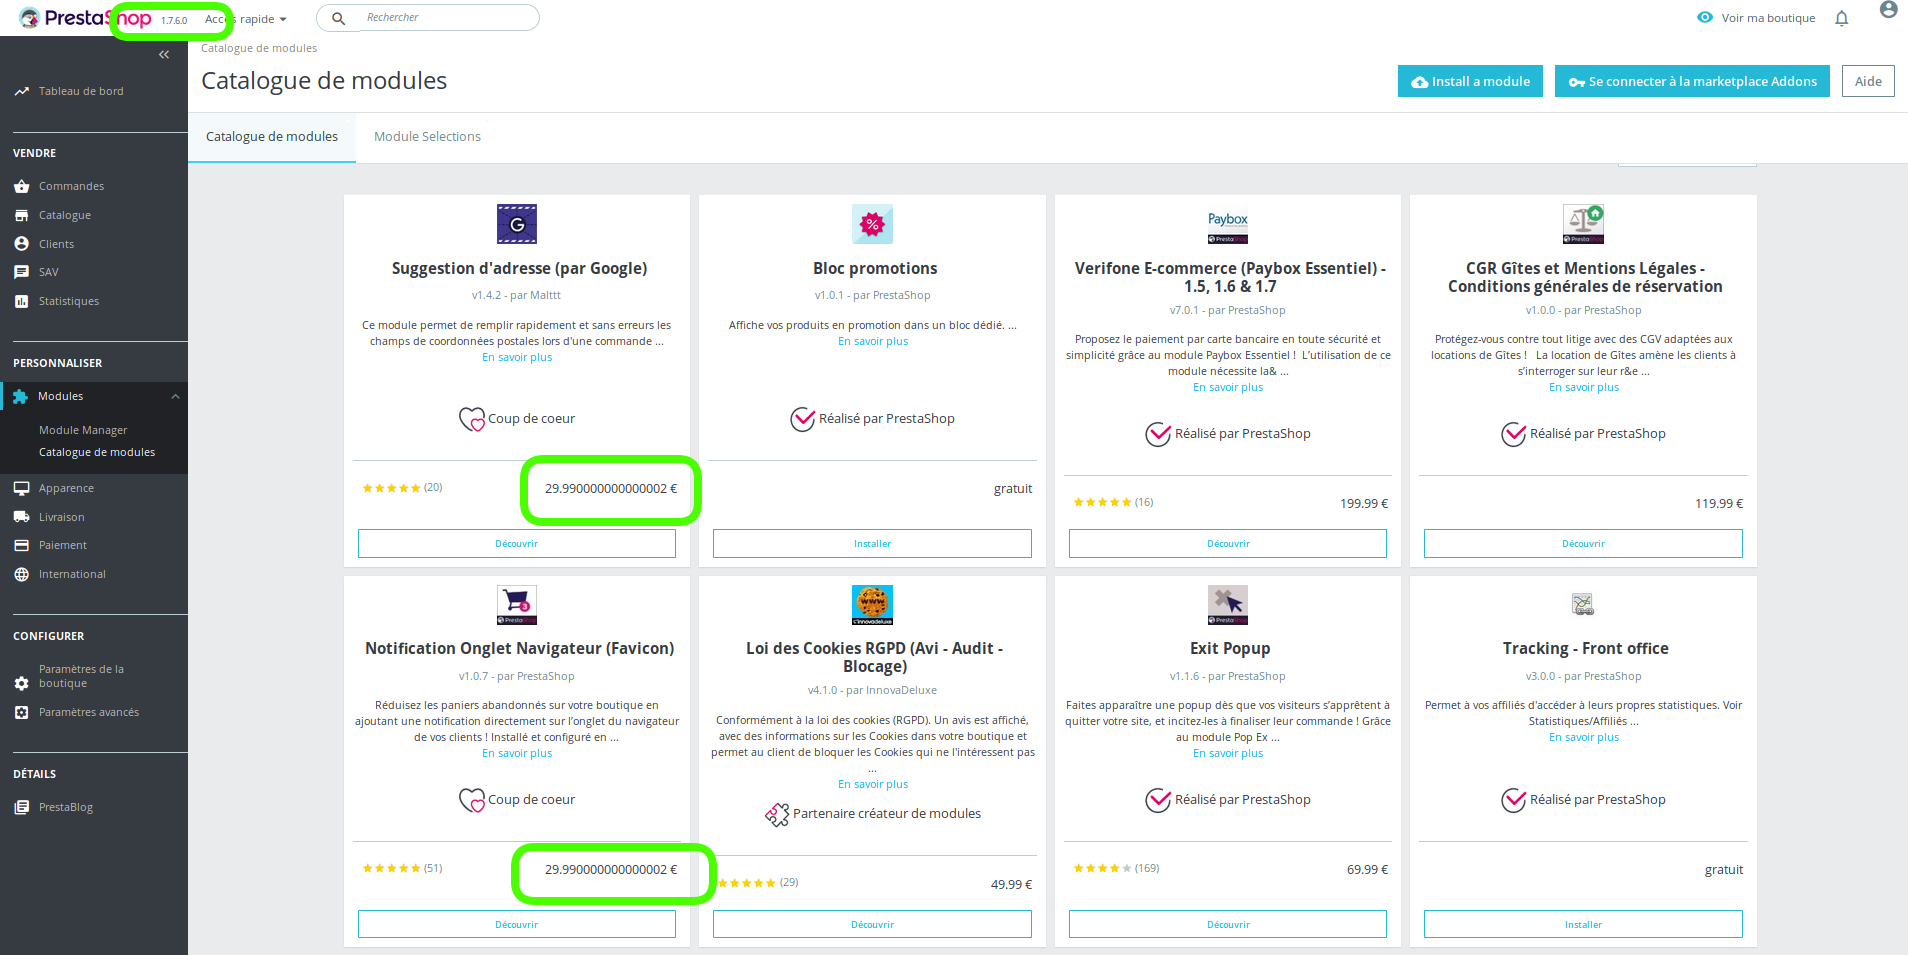Click the Tracking Front office module logo

coord(1583,604)
